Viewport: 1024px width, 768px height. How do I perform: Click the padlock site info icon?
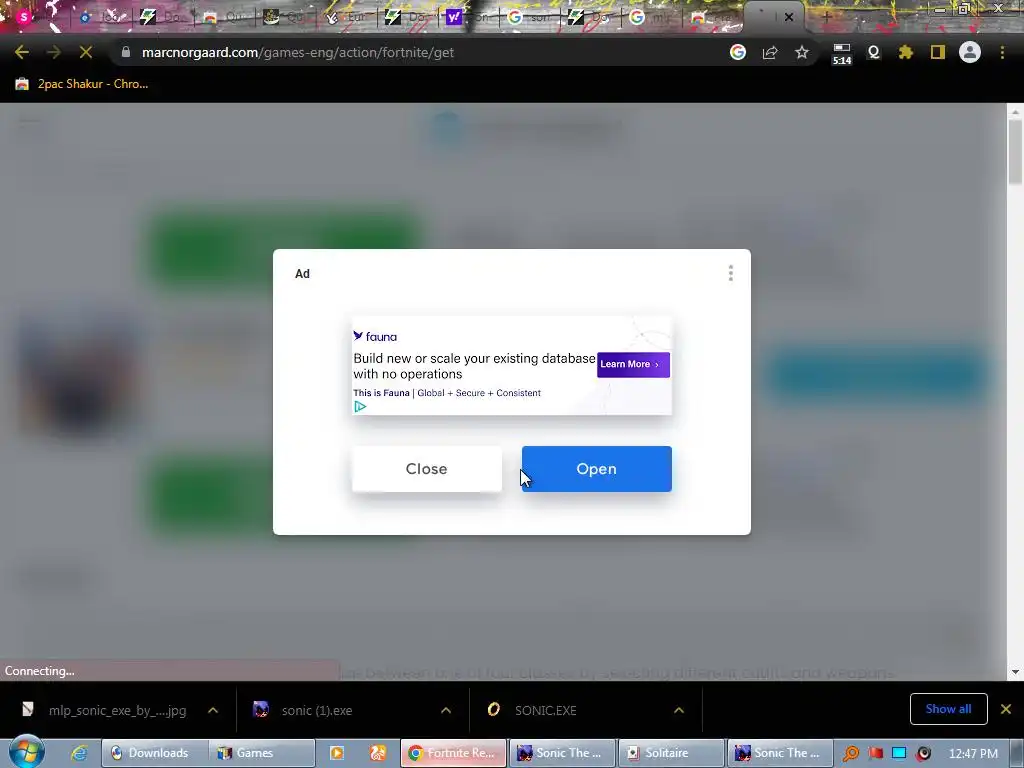[126, 52]
